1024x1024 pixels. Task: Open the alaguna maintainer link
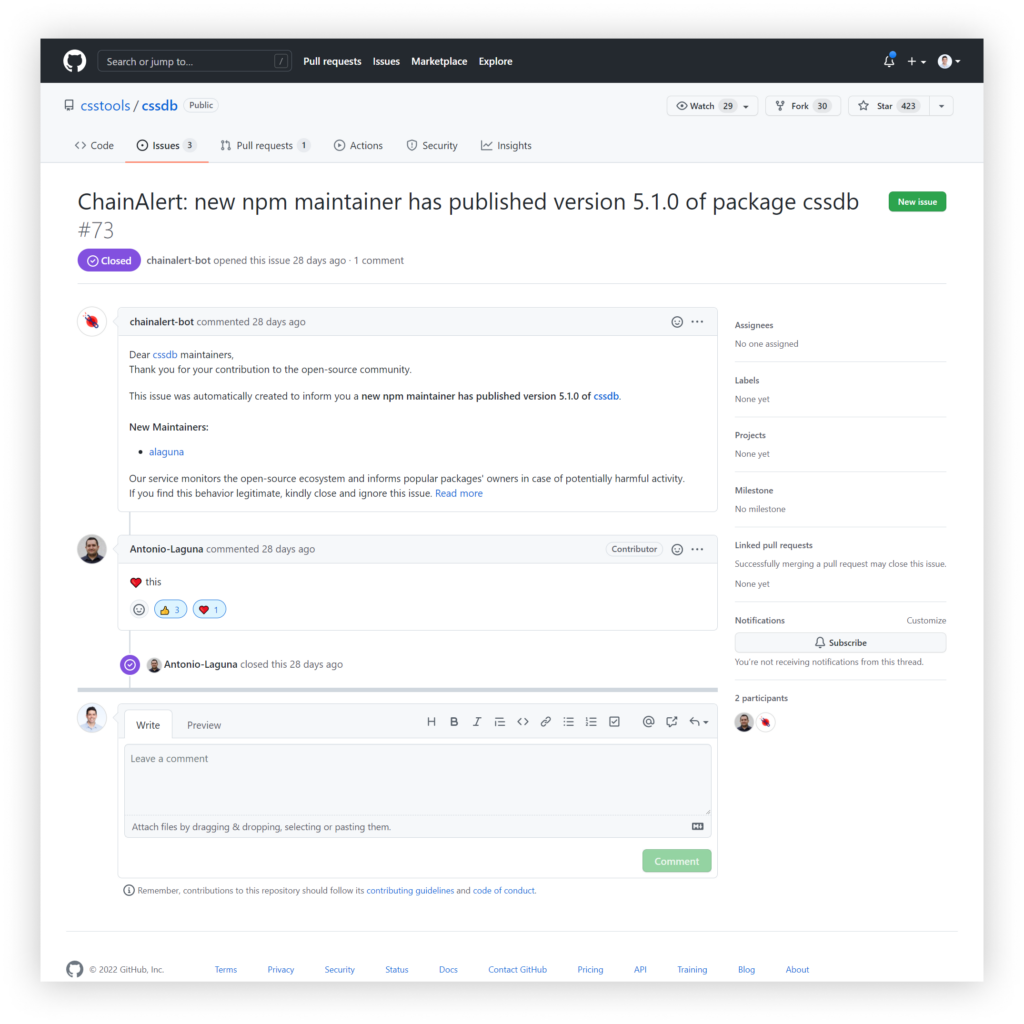[x=167, y=452]
